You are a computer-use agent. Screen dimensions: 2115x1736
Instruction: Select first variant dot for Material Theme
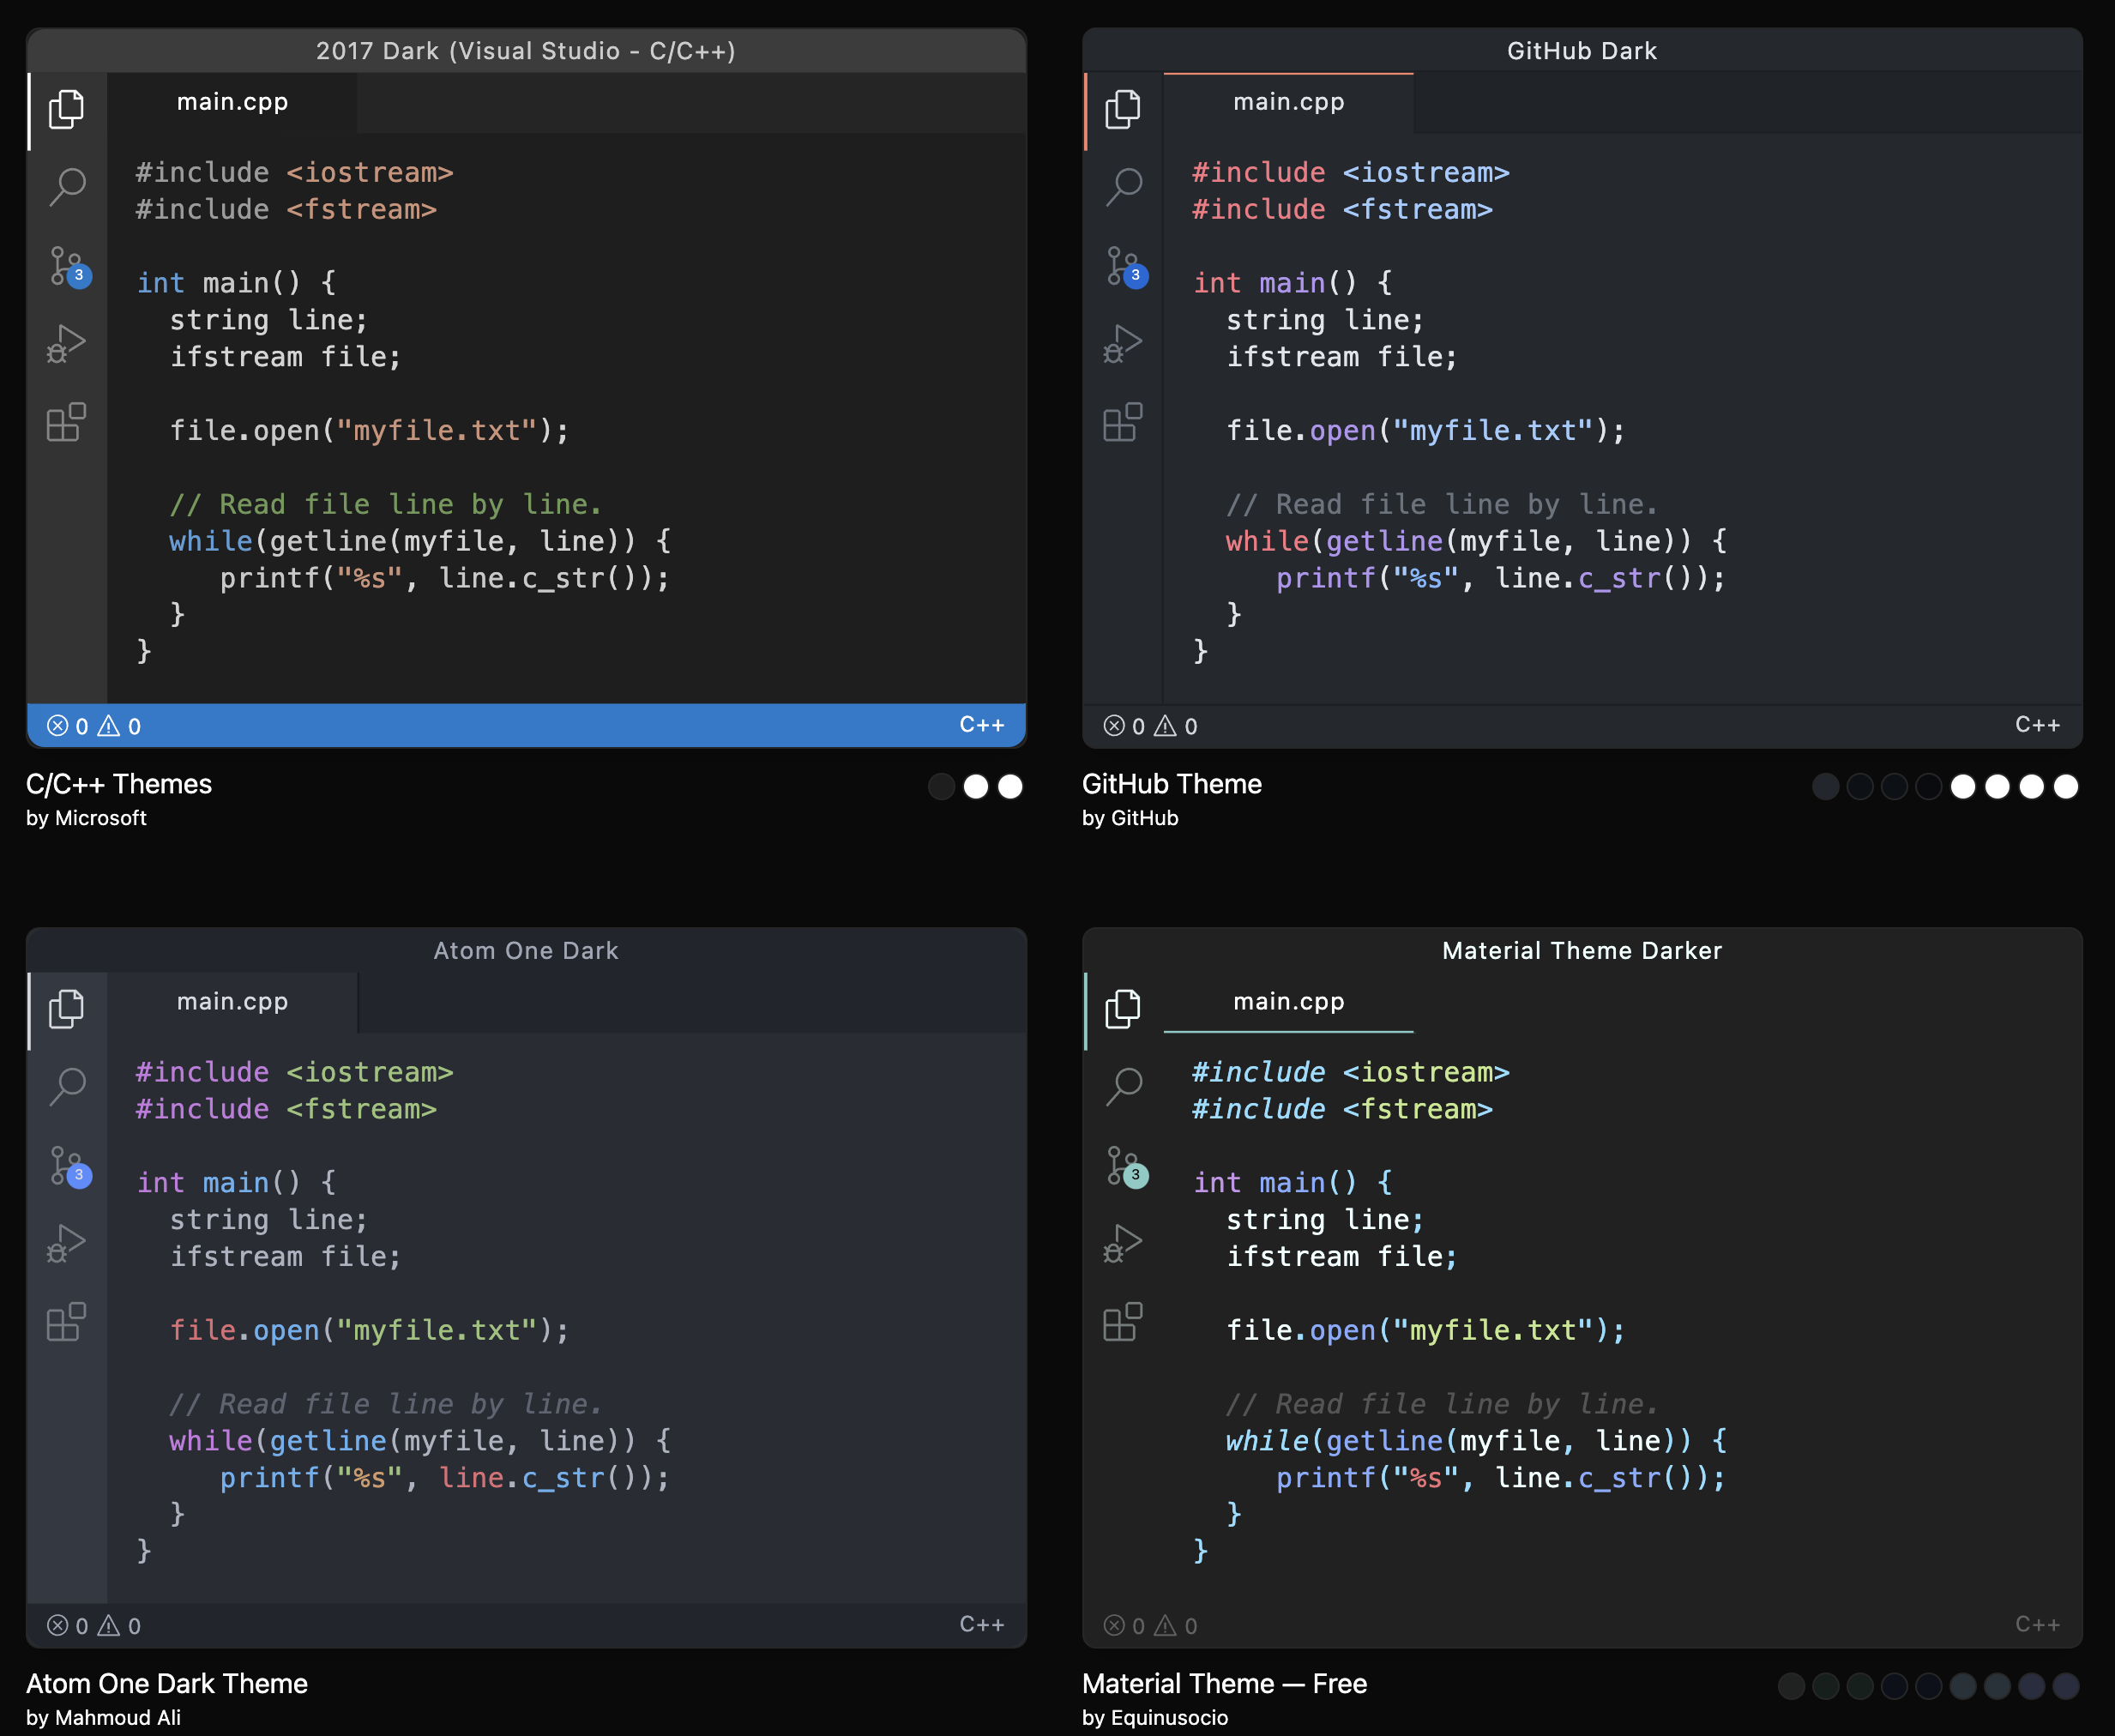[x=1791, y=1686]
